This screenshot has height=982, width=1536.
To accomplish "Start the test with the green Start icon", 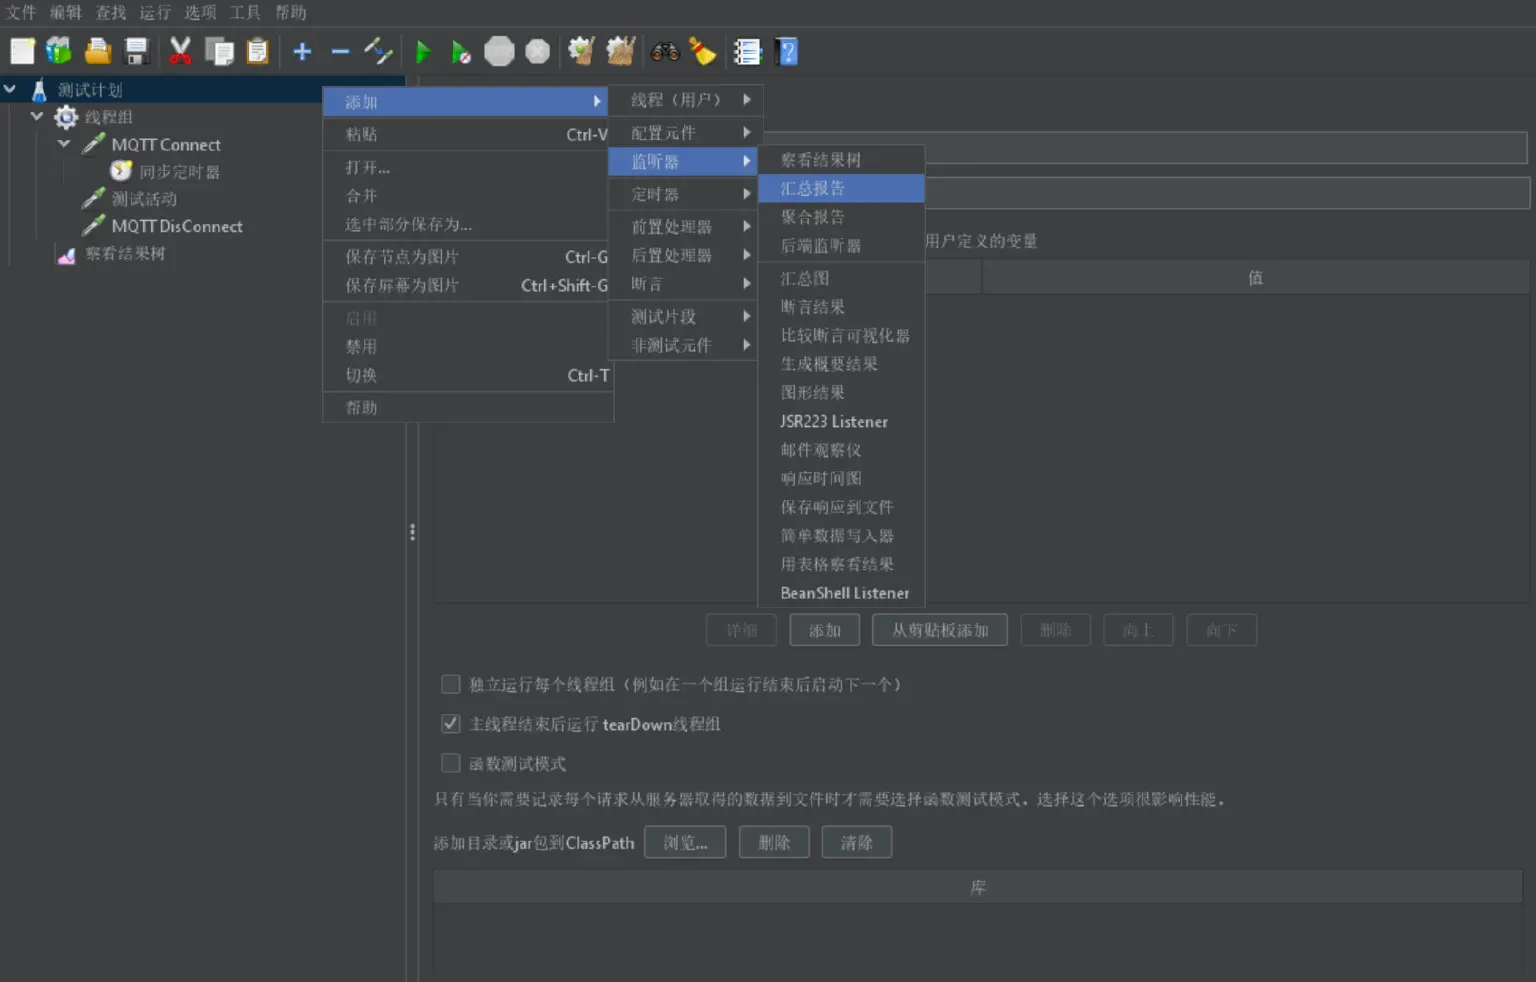I will click(423, 51).
